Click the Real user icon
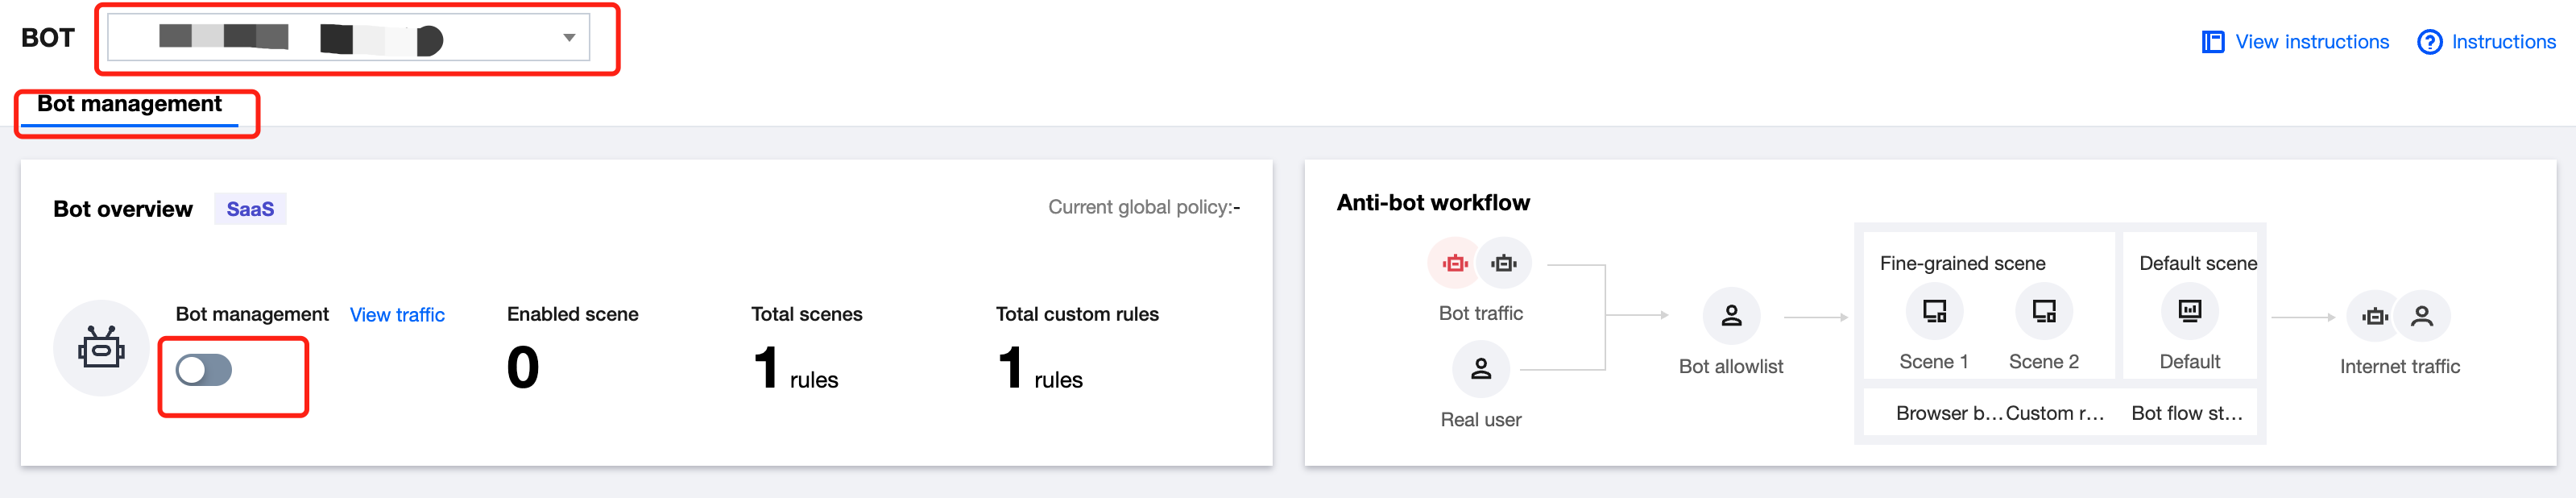 [x=1480, y=369]
